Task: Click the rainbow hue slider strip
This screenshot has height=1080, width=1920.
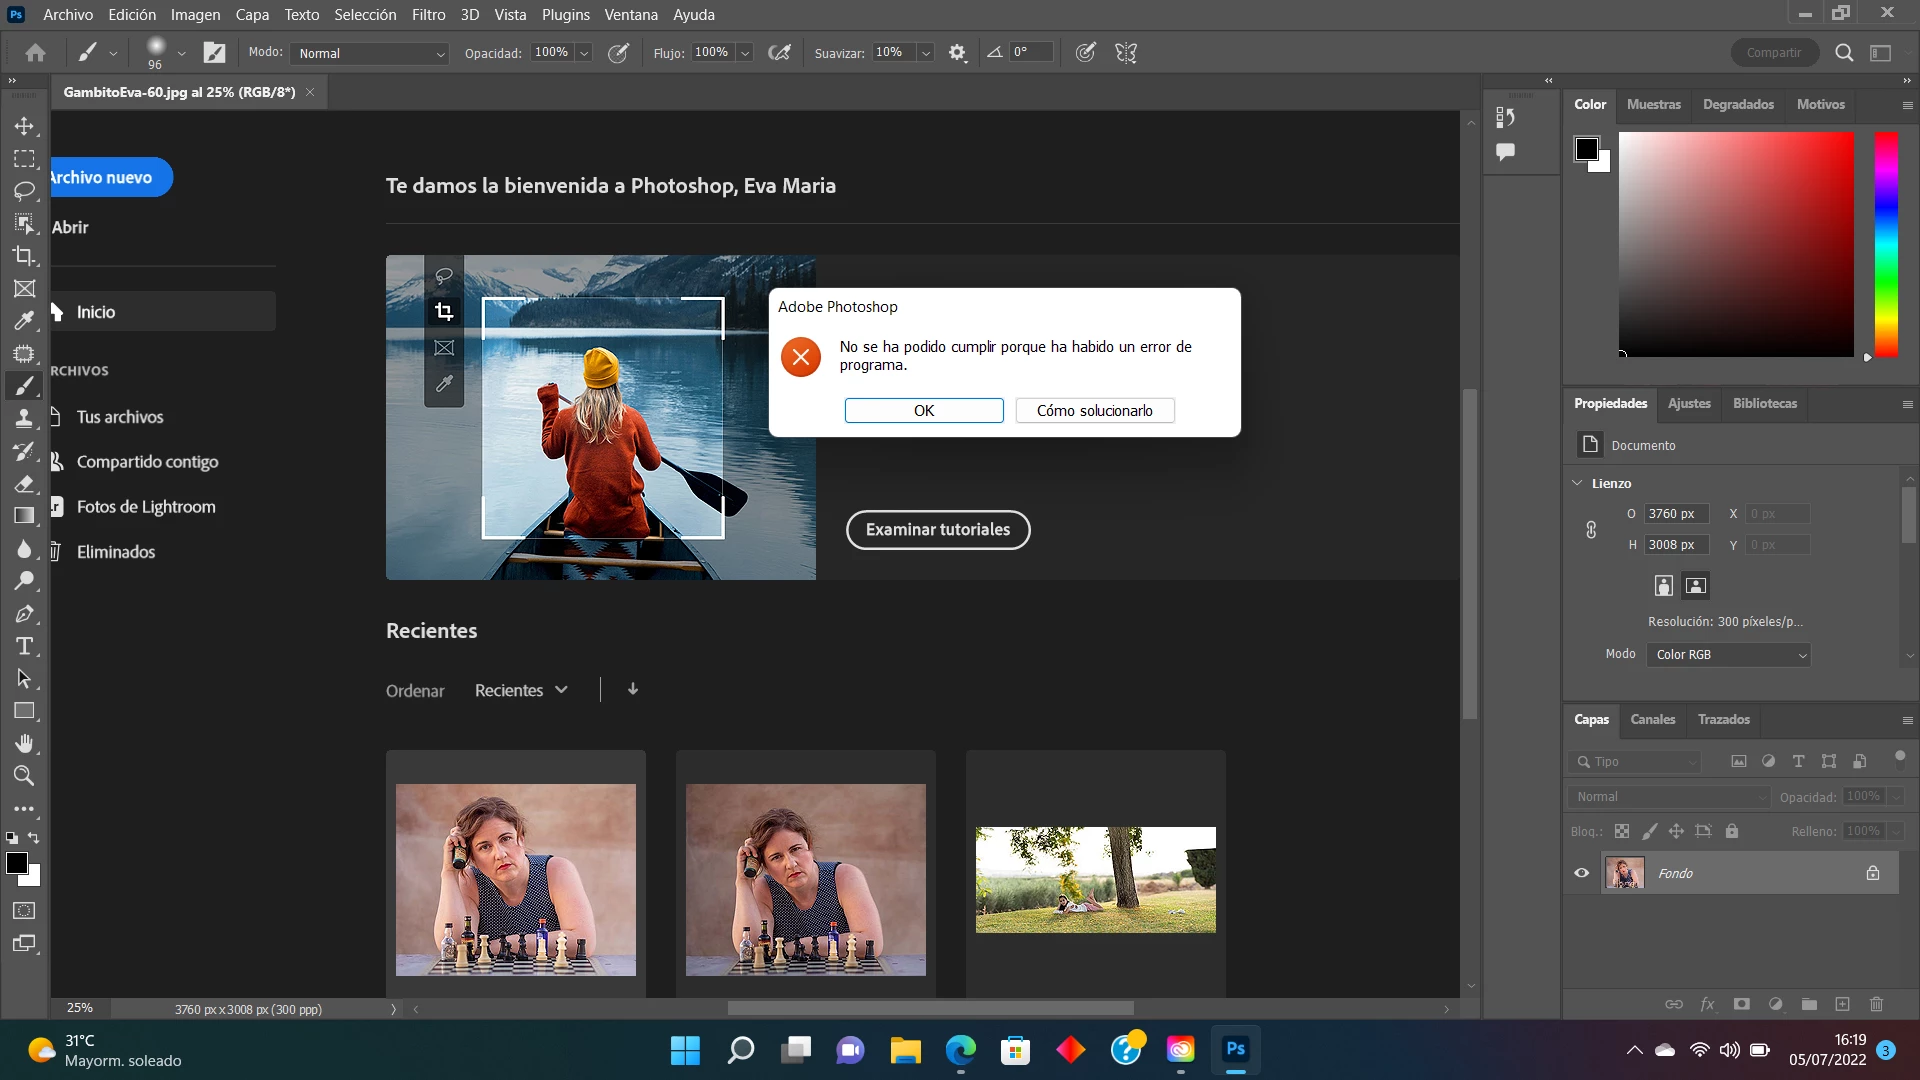Action: click(1885, 245)
